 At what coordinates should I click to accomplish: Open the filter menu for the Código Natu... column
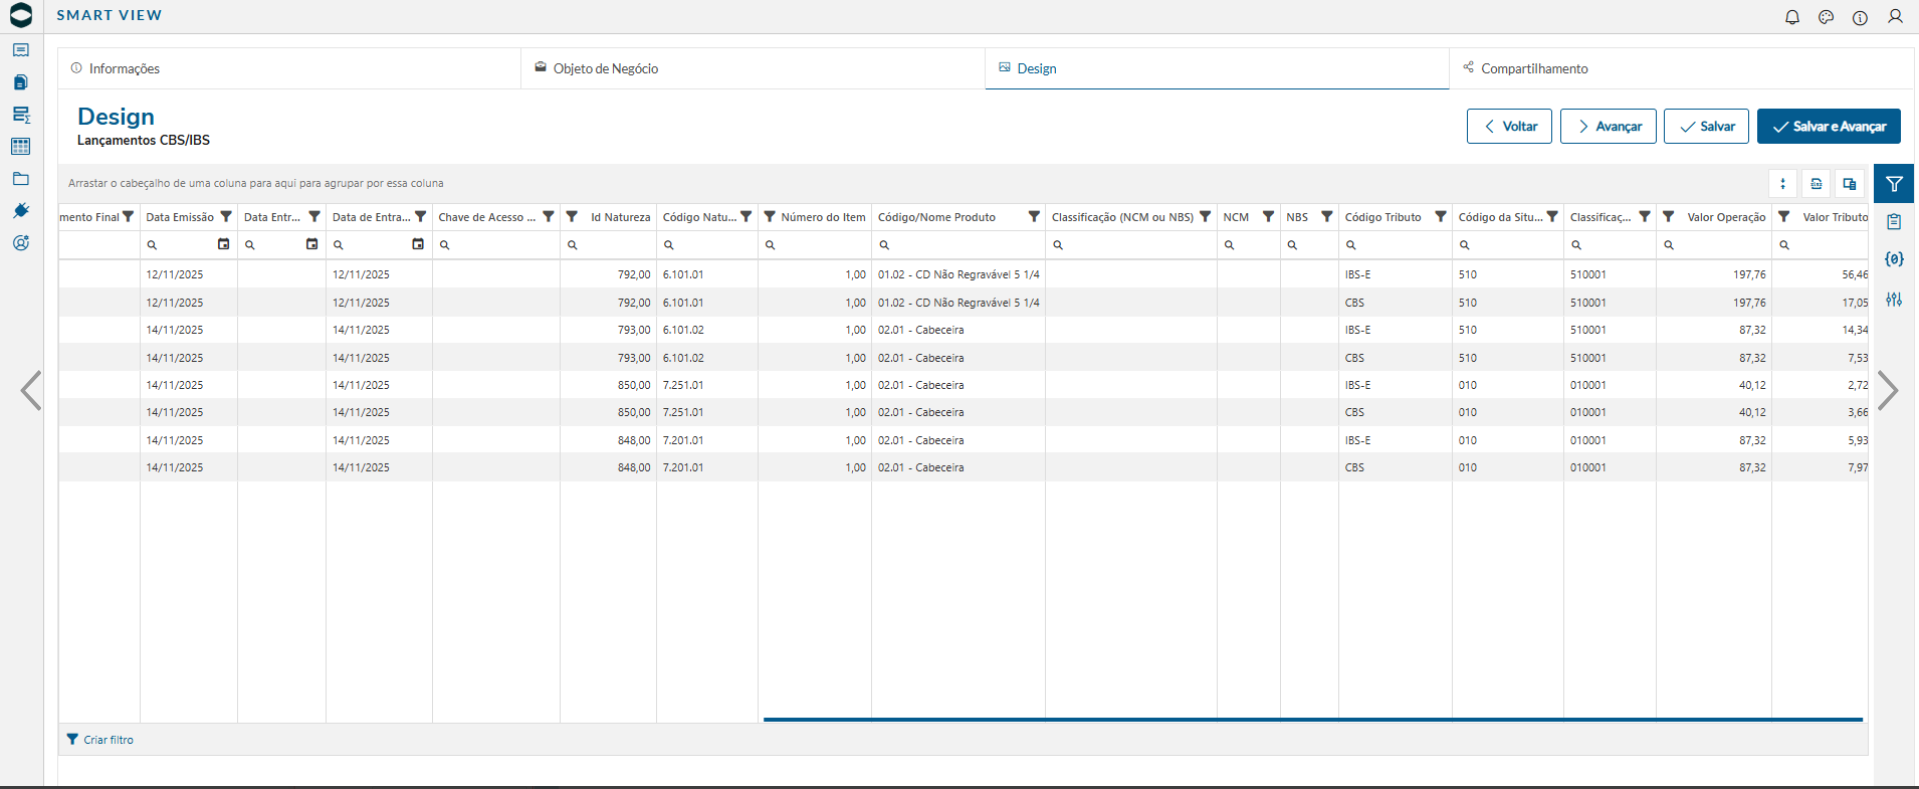point(746,217)
